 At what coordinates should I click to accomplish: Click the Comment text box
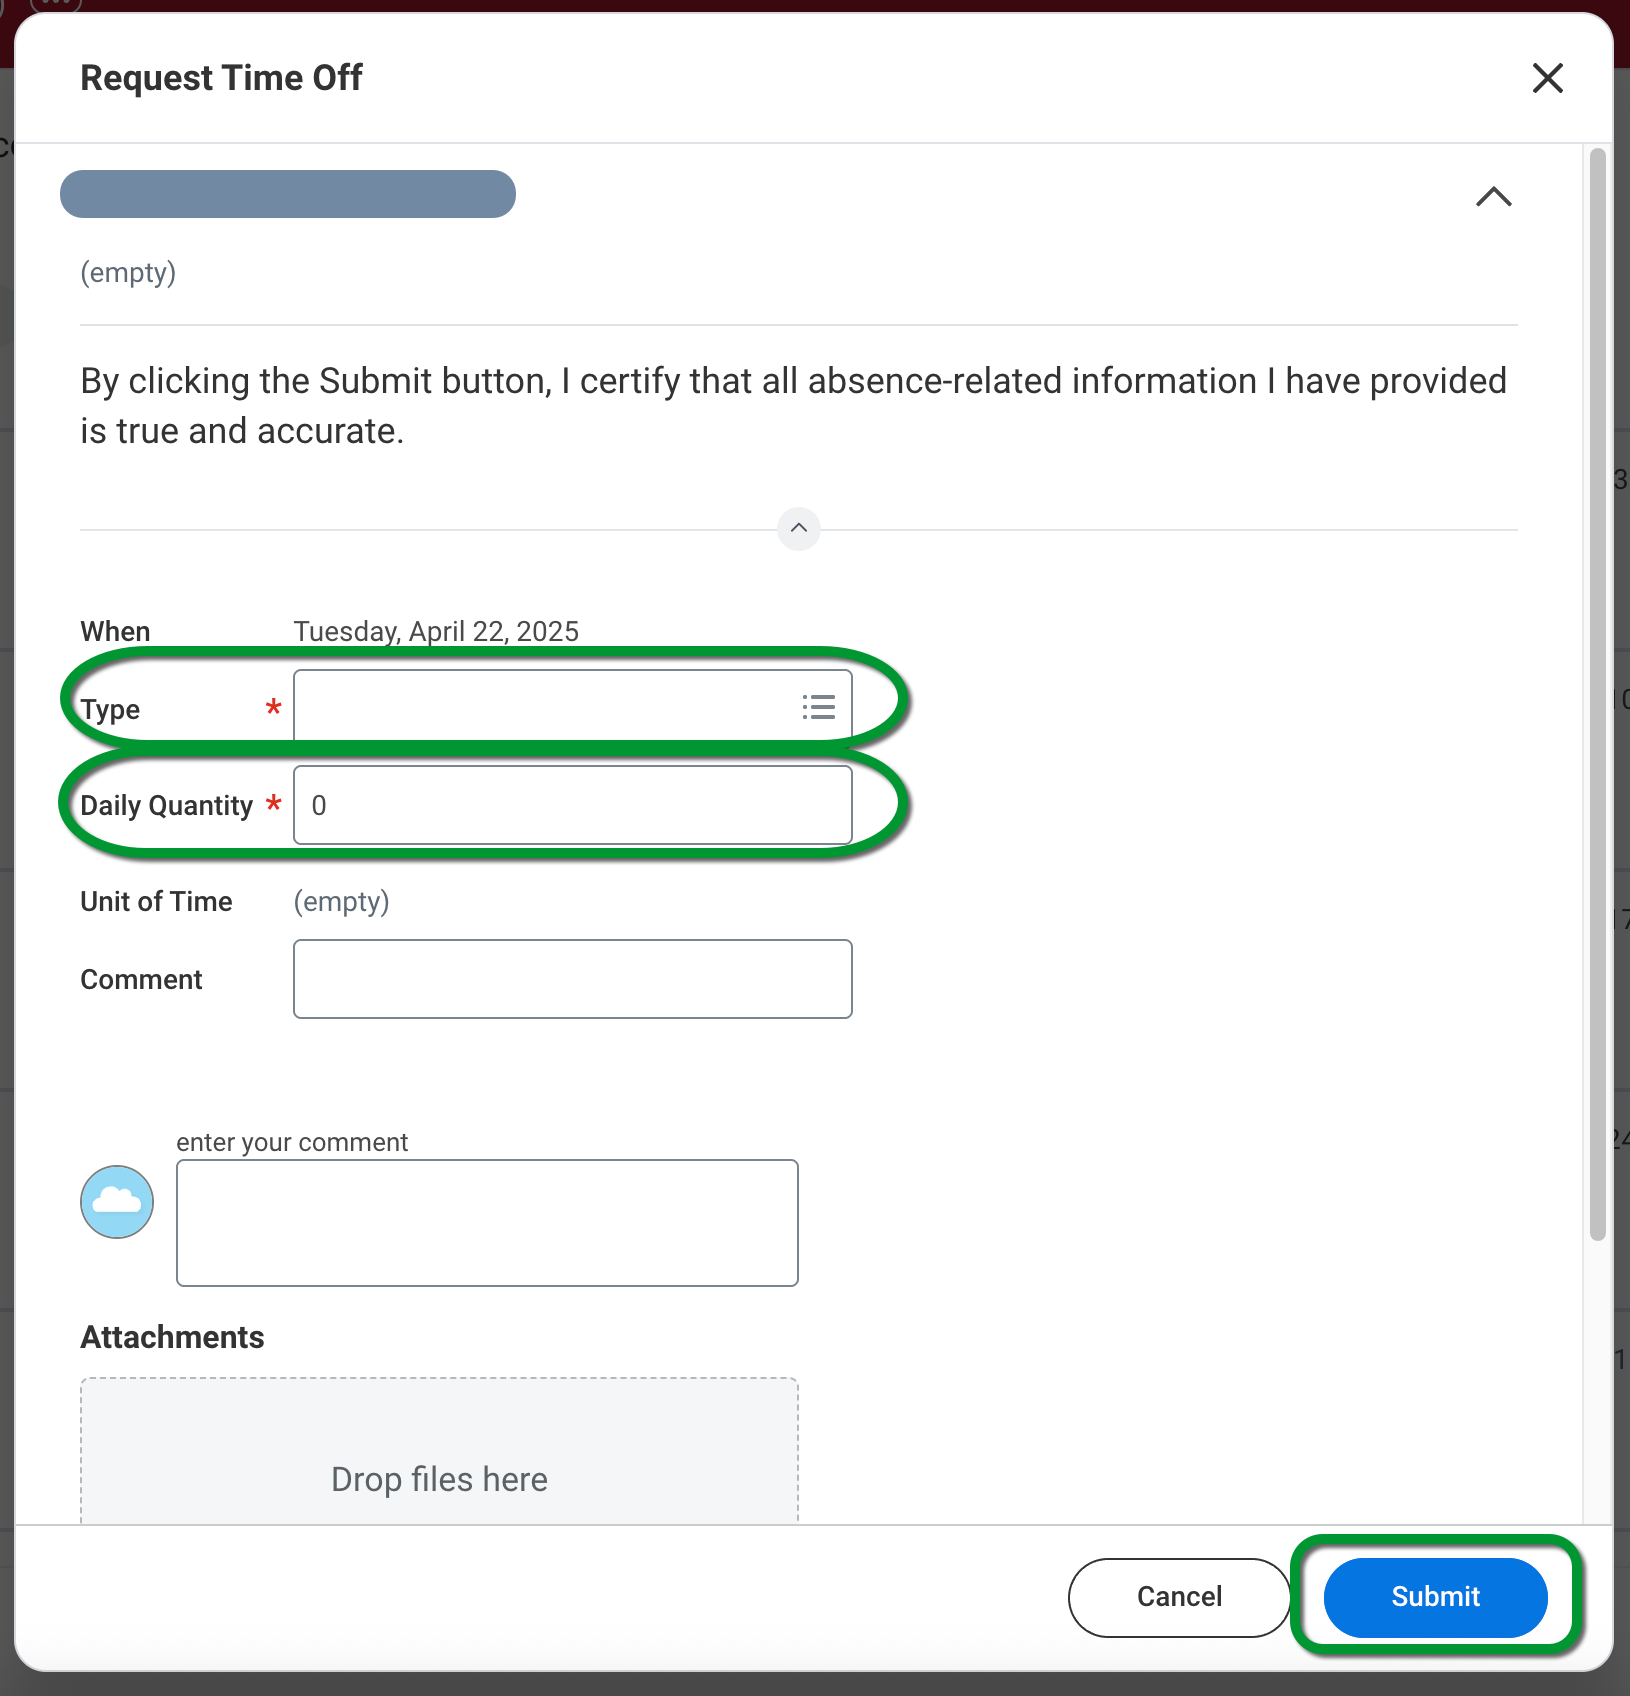pyautogui.click(x=572, y=979)
